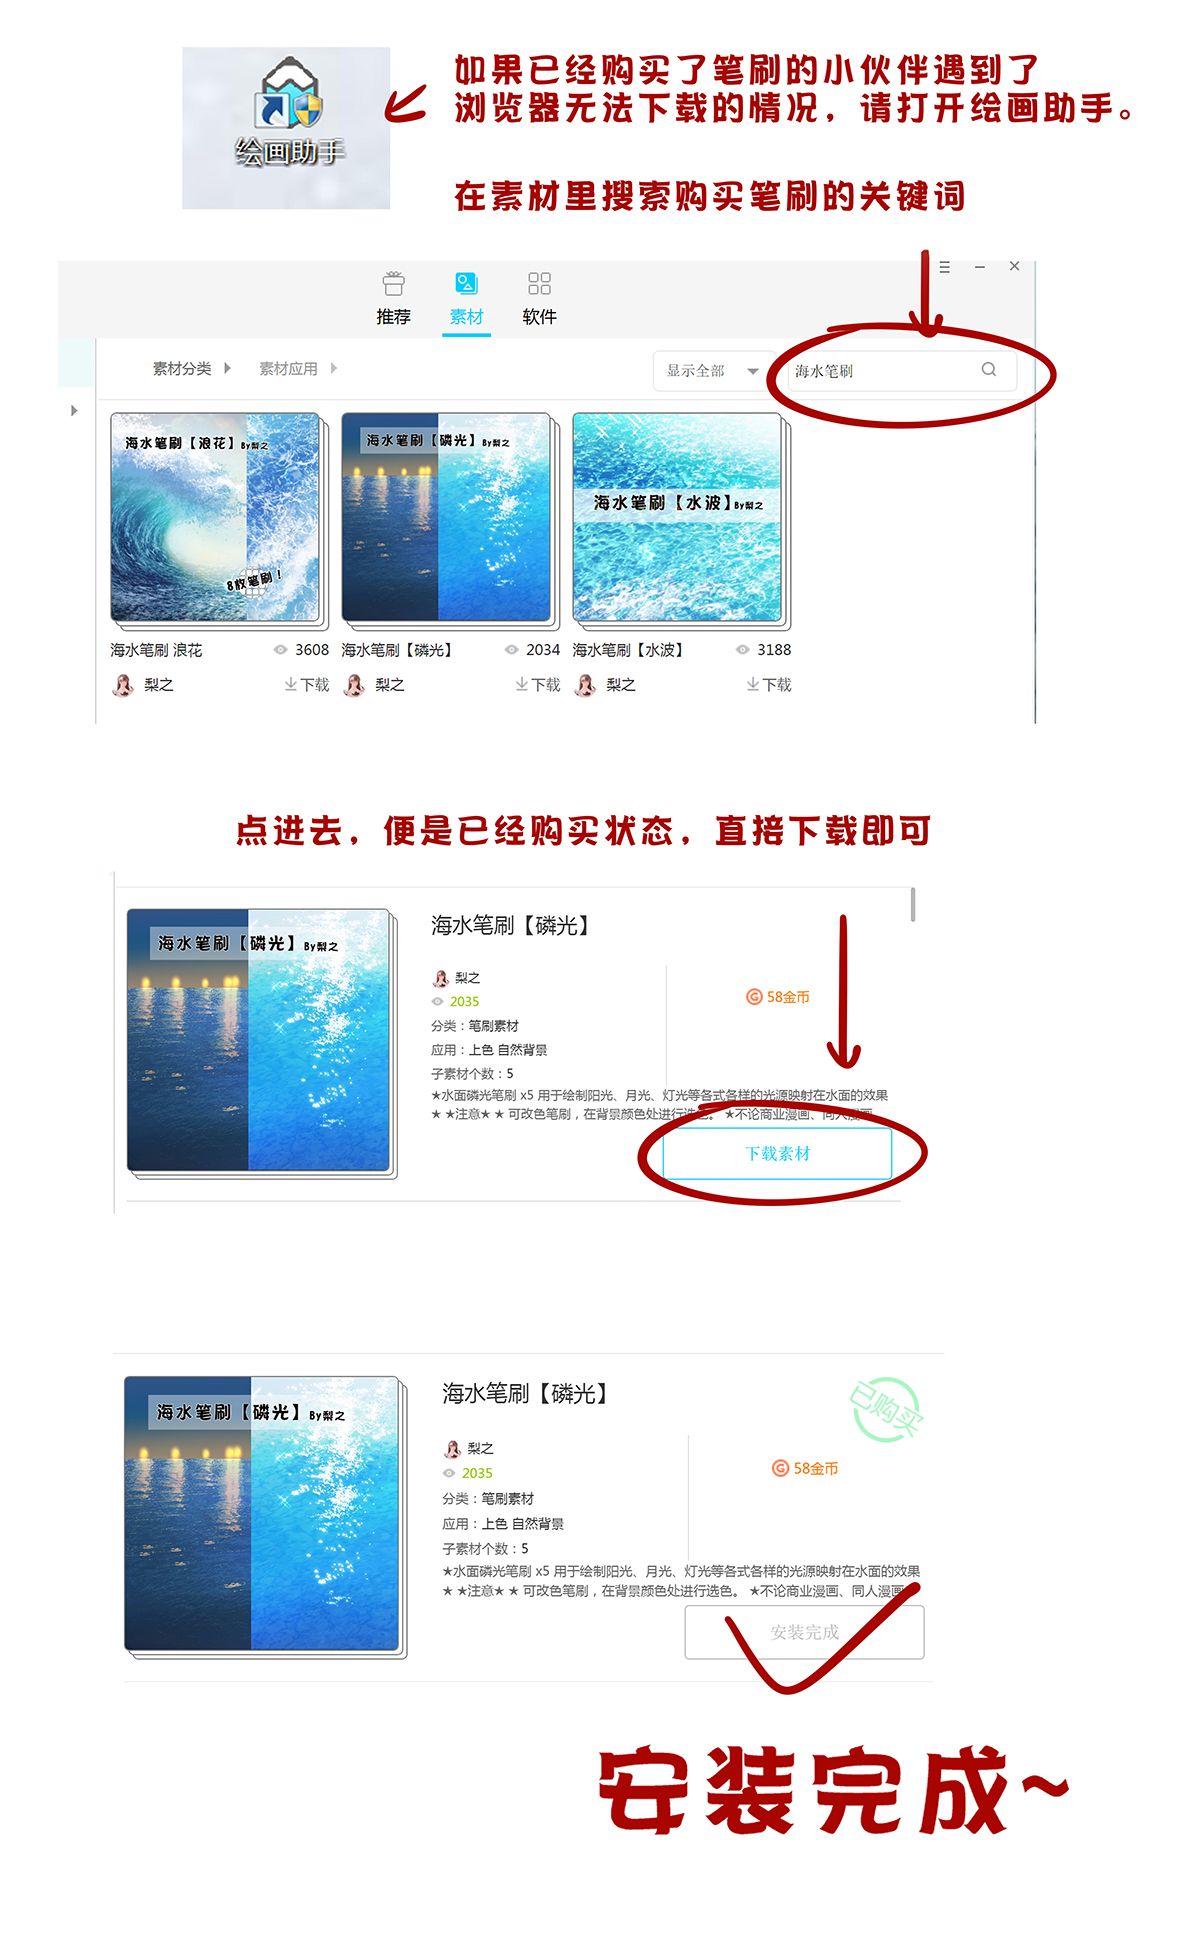The image size is (1200, 1946).
Task: Download 海水笔刷 浪花 via 下载 link
Action: click(x=306, y=684)
